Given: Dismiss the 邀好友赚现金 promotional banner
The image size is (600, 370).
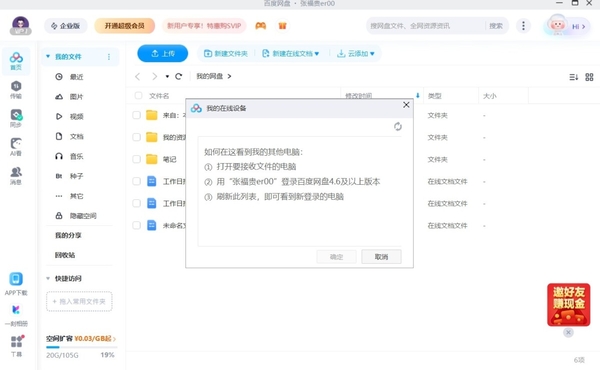Looking at the screenshot, I should point(568,332).
